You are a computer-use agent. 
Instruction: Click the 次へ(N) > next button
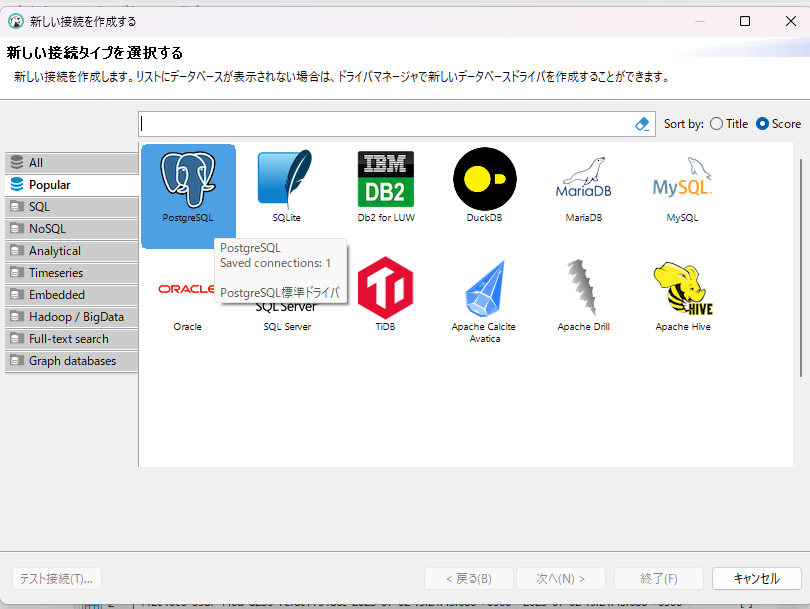pyautogui.click(x=561, y=579)
